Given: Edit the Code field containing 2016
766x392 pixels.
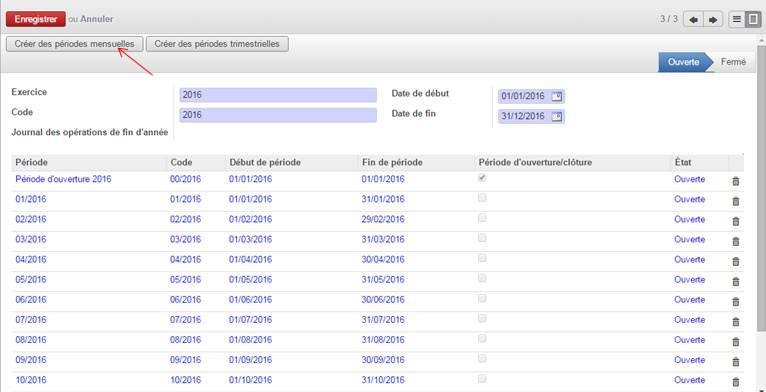Looking at the screenshot, I should tap(278, 115).
